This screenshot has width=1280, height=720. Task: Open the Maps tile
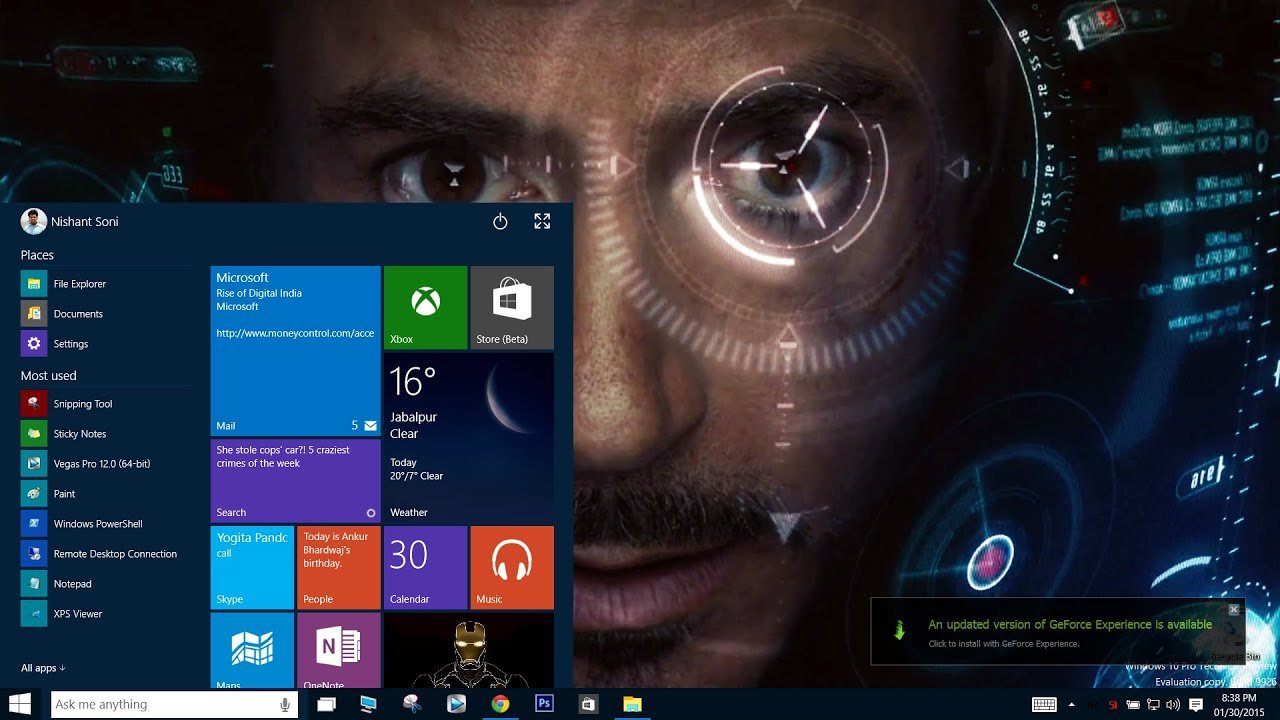coord(252,650)
